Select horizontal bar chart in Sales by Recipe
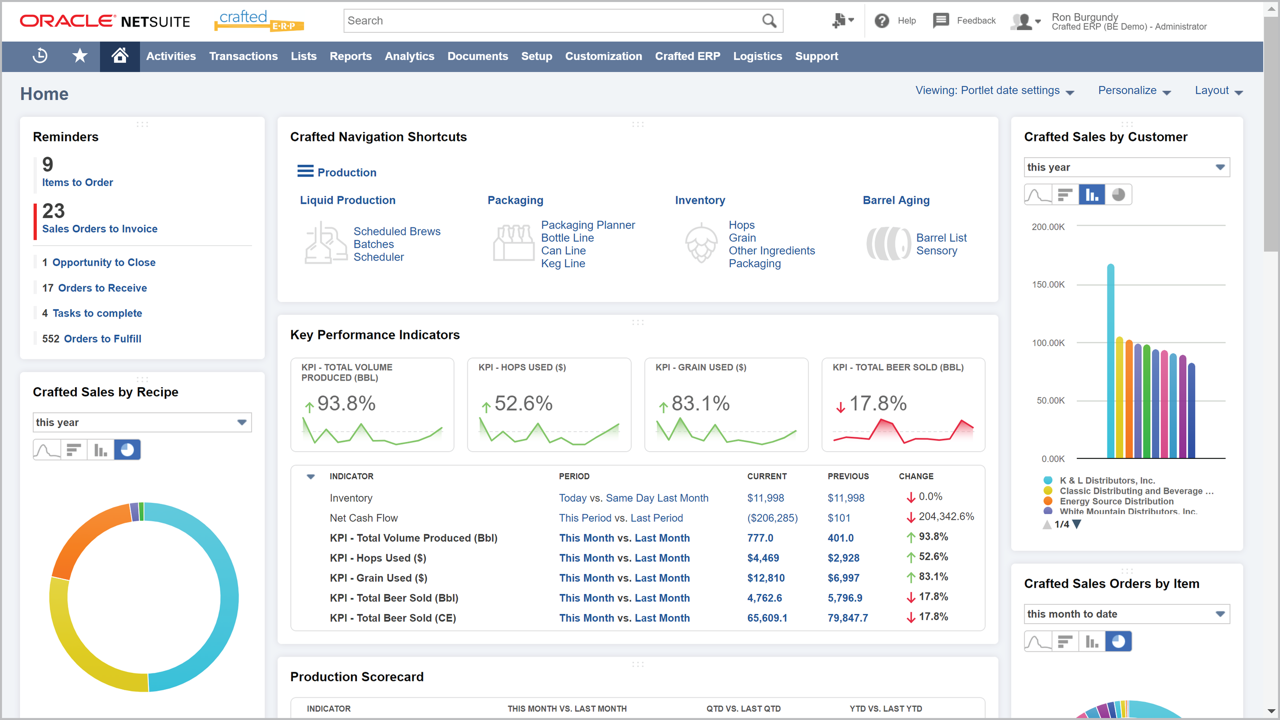 (x=74, y=450)
